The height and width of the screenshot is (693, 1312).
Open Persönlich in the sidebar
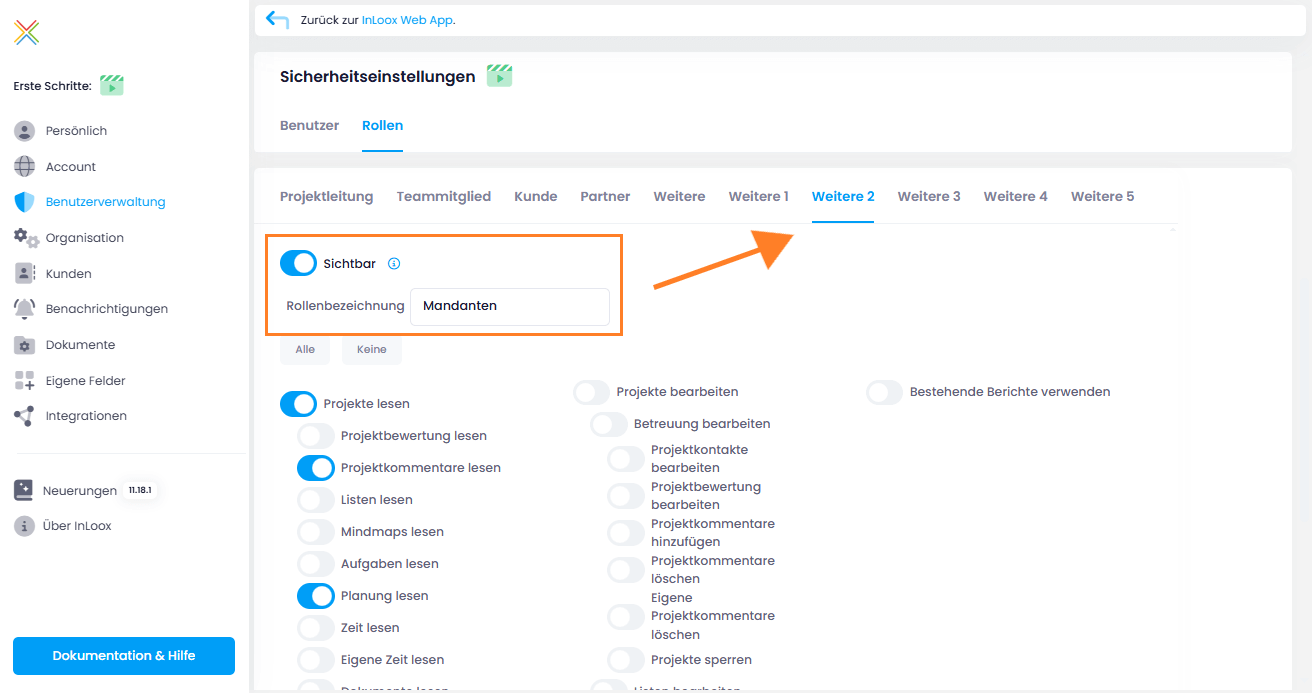tap(76, 131)
